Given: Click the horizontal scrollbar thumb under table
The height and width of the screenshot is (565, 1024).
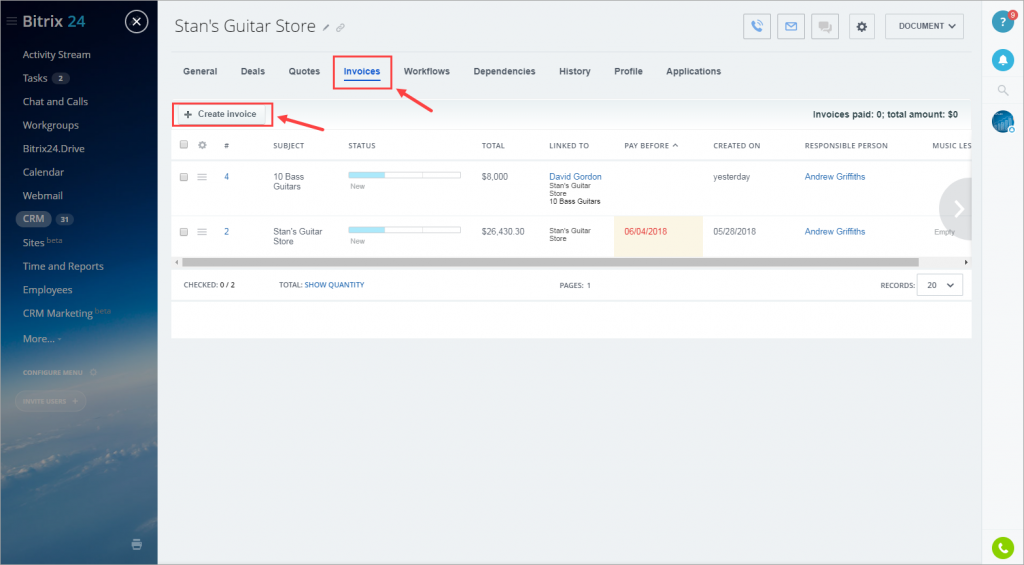Looking at the screenshot, I should point(551,262).
